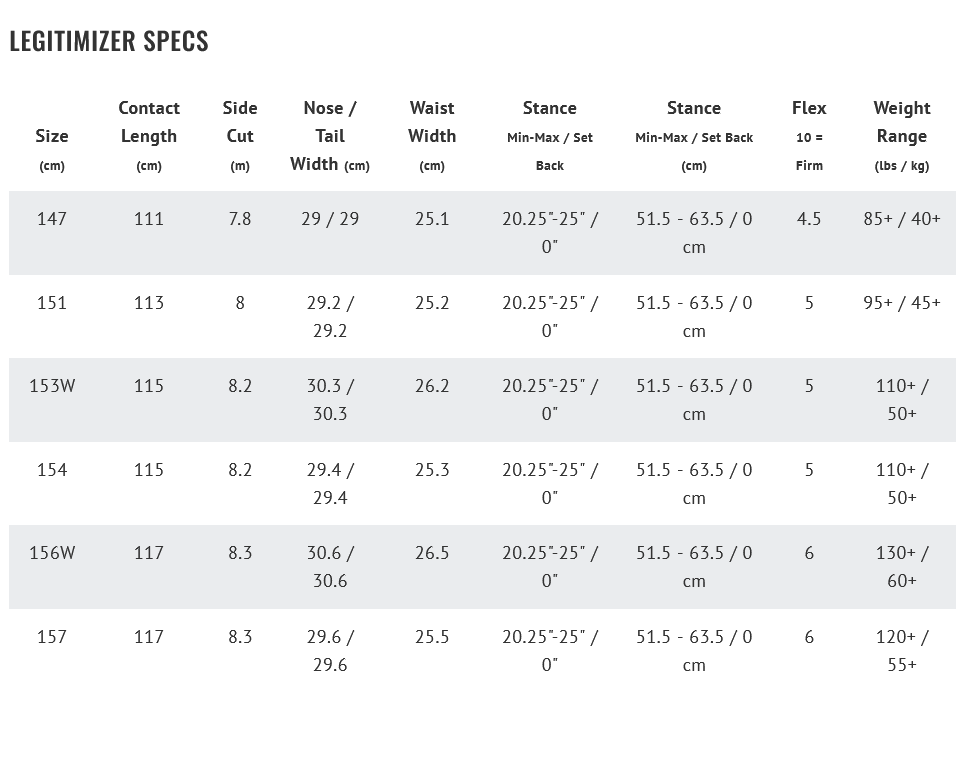This screenshot has height=763, width=965.
Task: Select the 85+ / 40+ weight range cell
Action: pyautogui.click(x=902, y=218)
